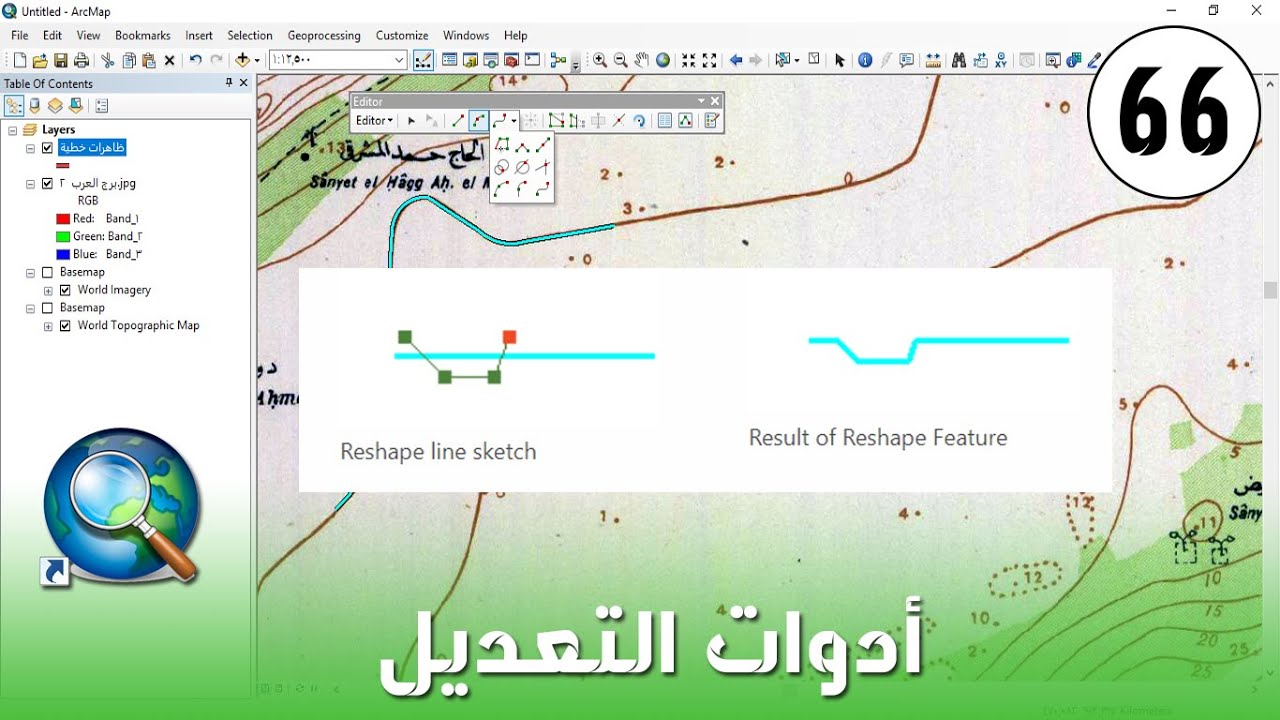This screenshot has height=720, width=1280.
Task: Click the Cut scissors icon
Action: (x=108, y=60)
